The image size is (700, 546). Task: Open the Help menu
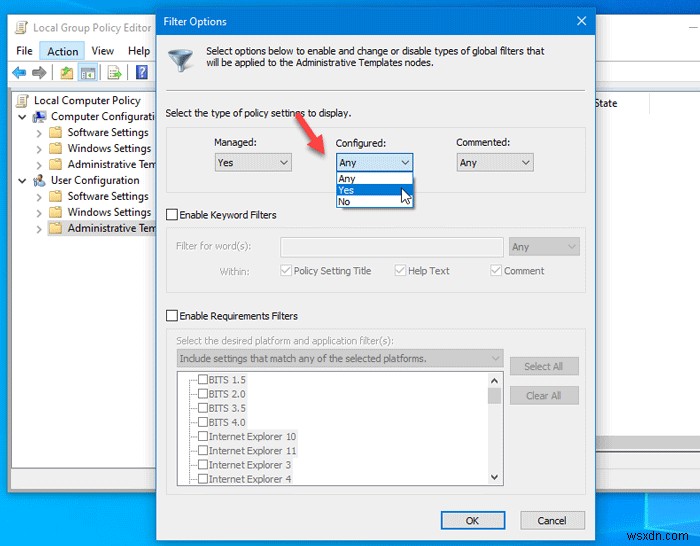tap(139, 51)
